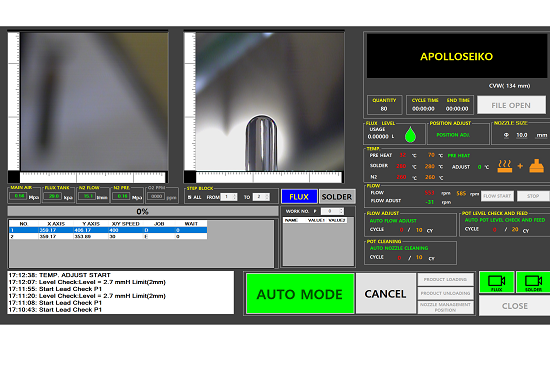The width and height of the screenshot is (550, 365).
Task: Switch to the FLUX tab
Action: click(x=299, y=197)
